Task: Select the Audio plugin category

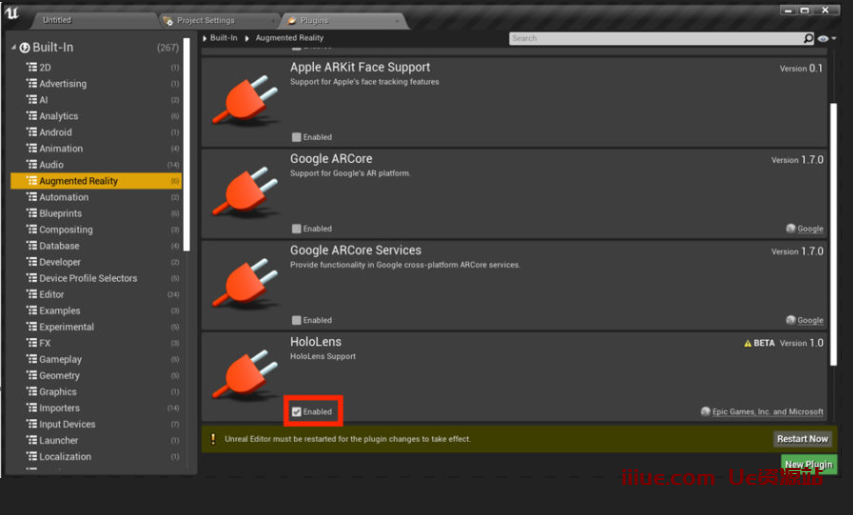Action: (x=51, y=165)
